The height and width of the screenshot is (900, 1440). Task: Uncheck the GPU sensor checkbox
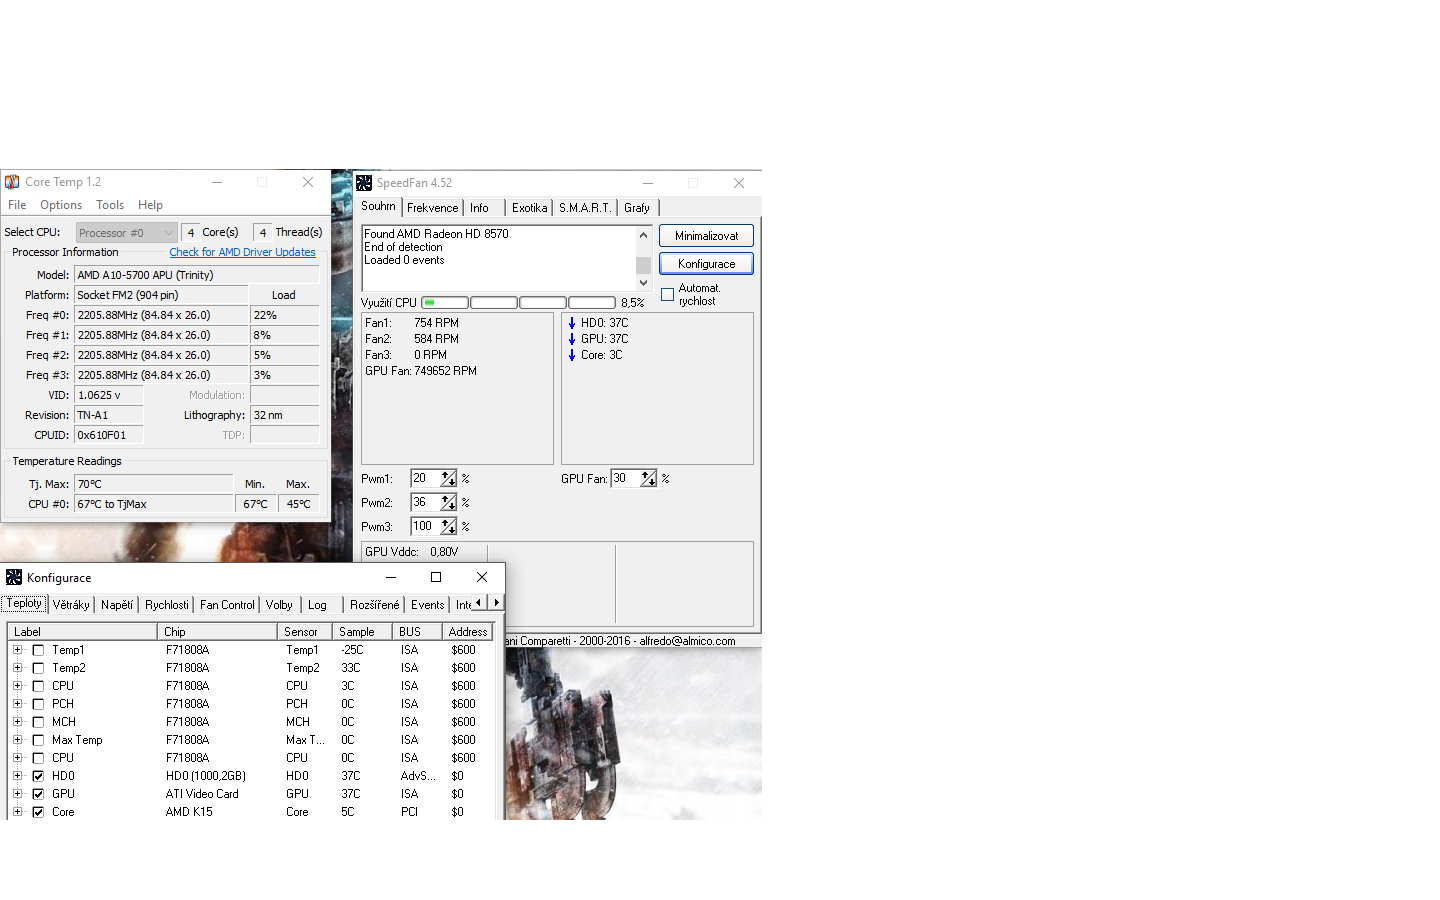38,794
